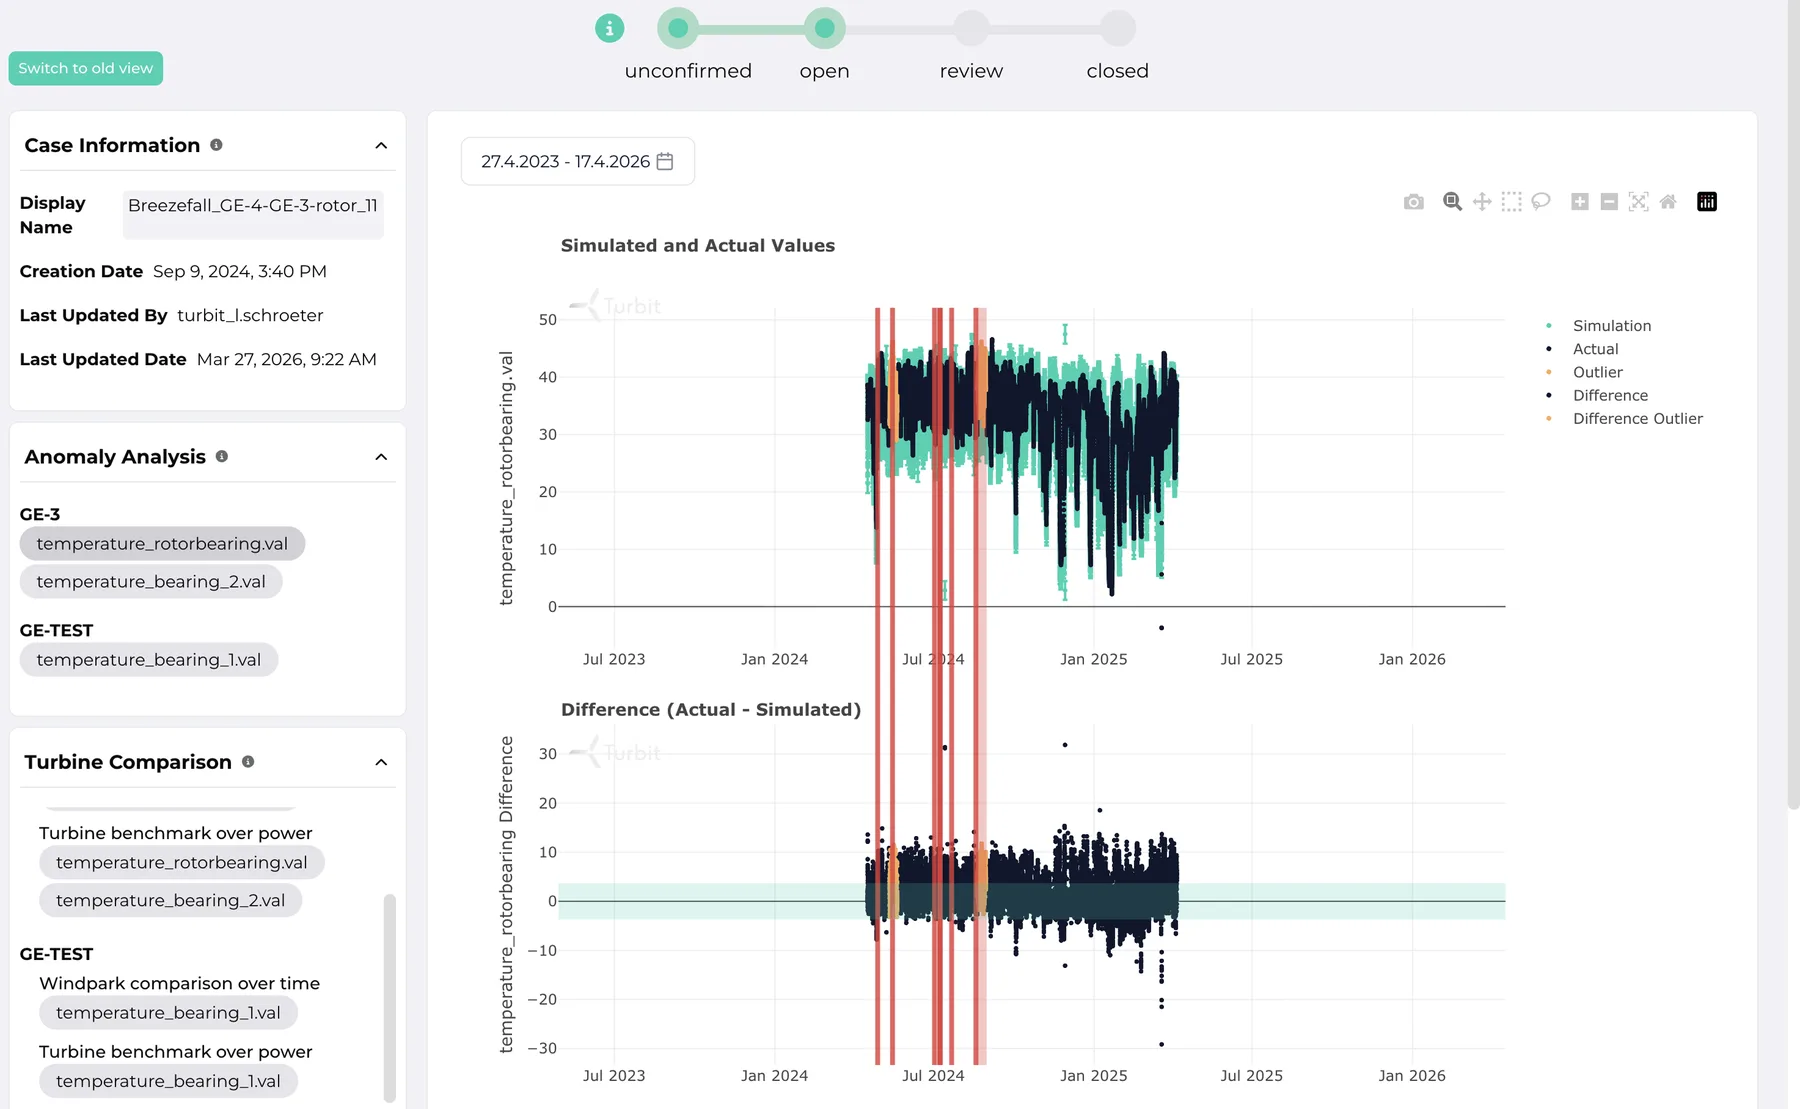Collapse the Anomaly Analysis panel

pyautogui.click(x=381, y=457)
